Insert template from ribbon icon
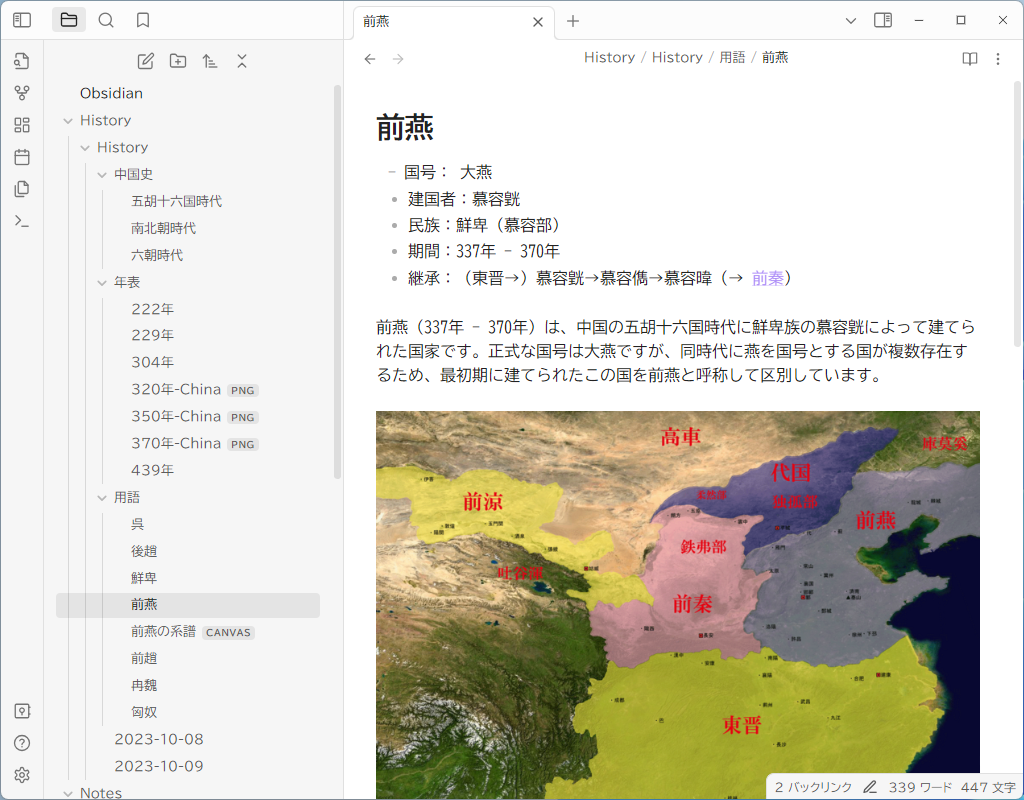This screenshot has height=800, width=1024. coord(22,189)
